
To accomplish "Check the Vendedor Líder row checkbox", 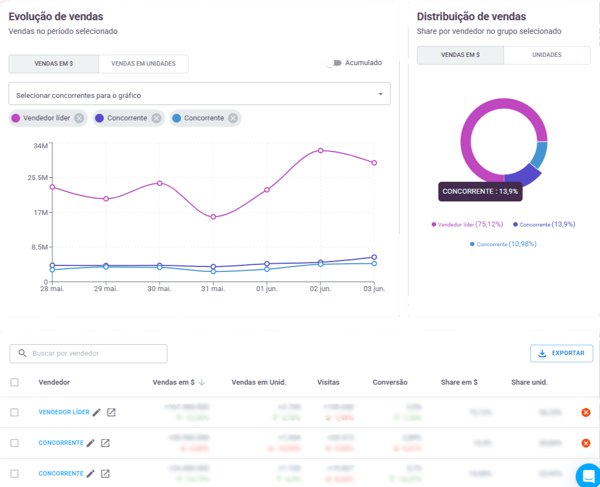I will pos(15,412).
